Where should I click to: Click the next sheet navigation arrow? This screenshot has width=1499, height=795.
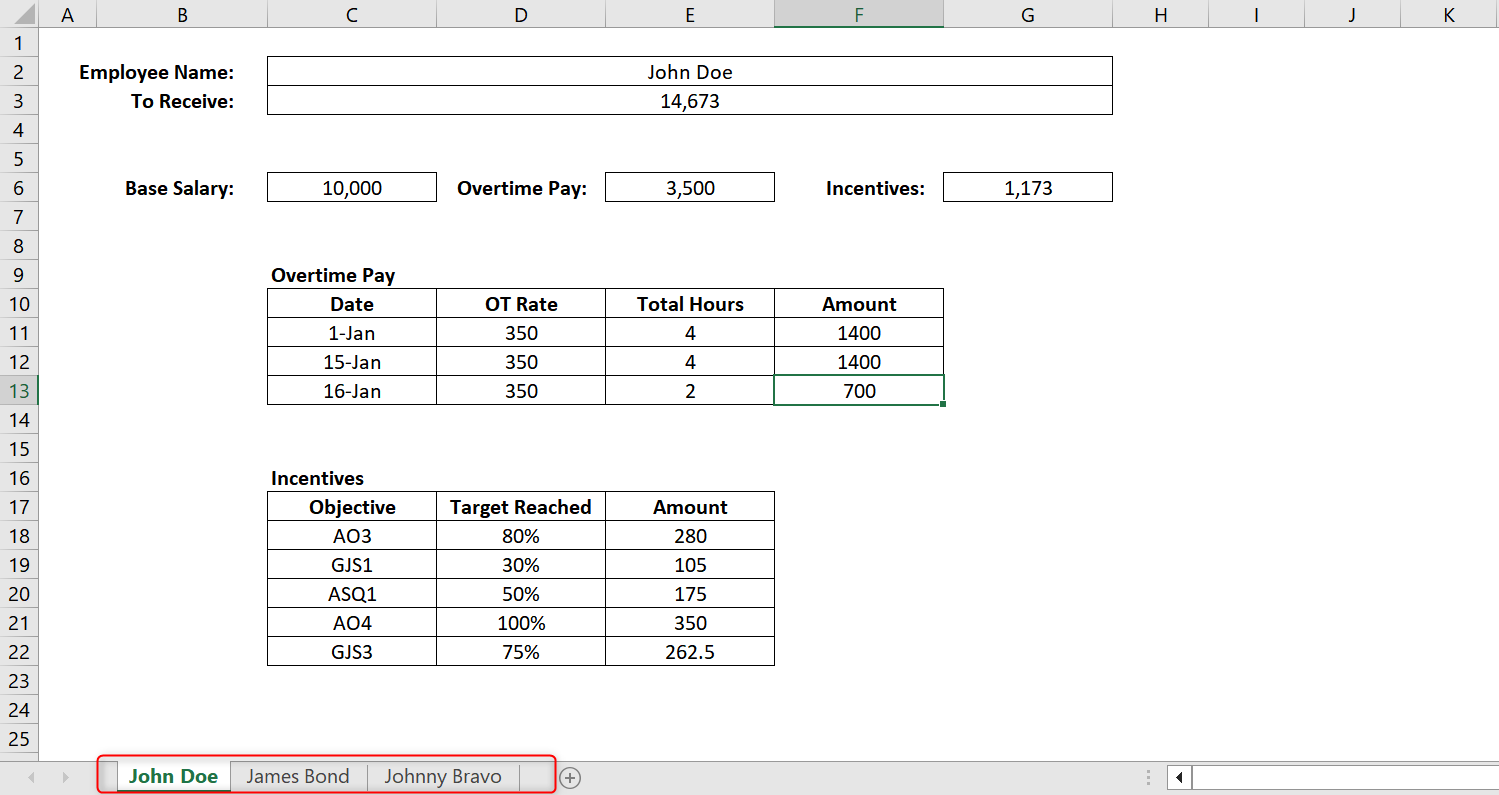click(x=65, y=777)
